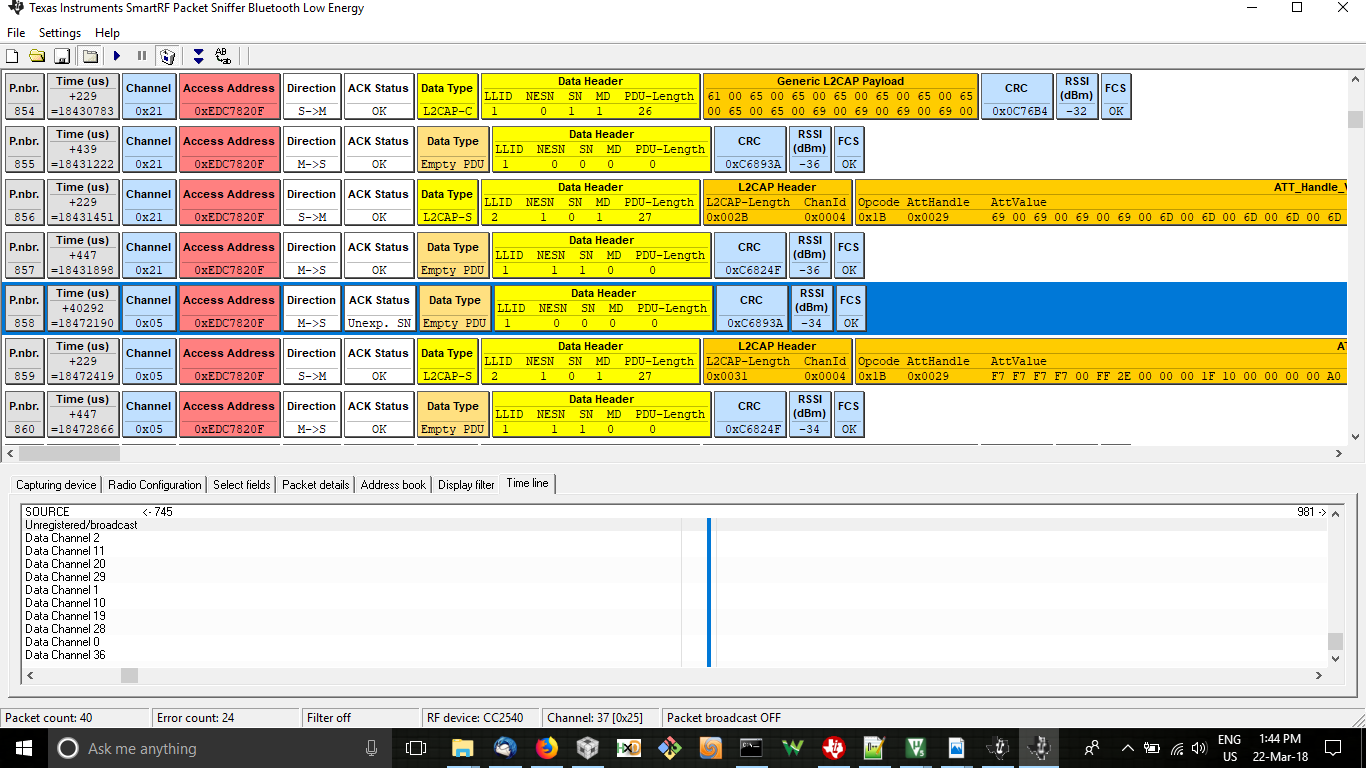Click the blue packet marker in the timeline
The image size is (1366, 768).
pos(709,592)
